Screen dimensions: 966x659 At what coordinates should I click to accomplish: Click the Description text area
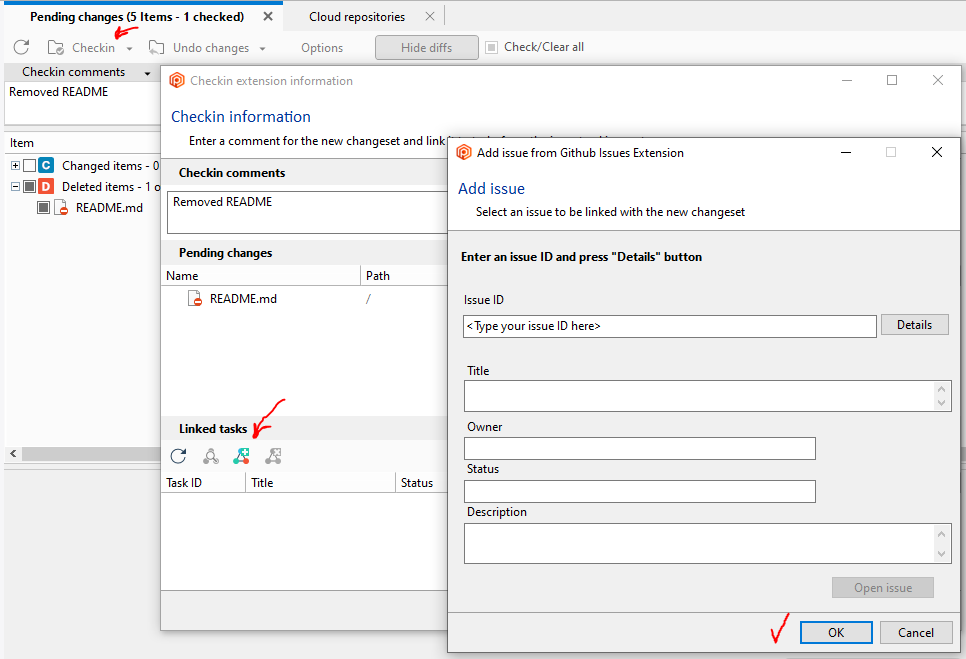tap(699, 543)
